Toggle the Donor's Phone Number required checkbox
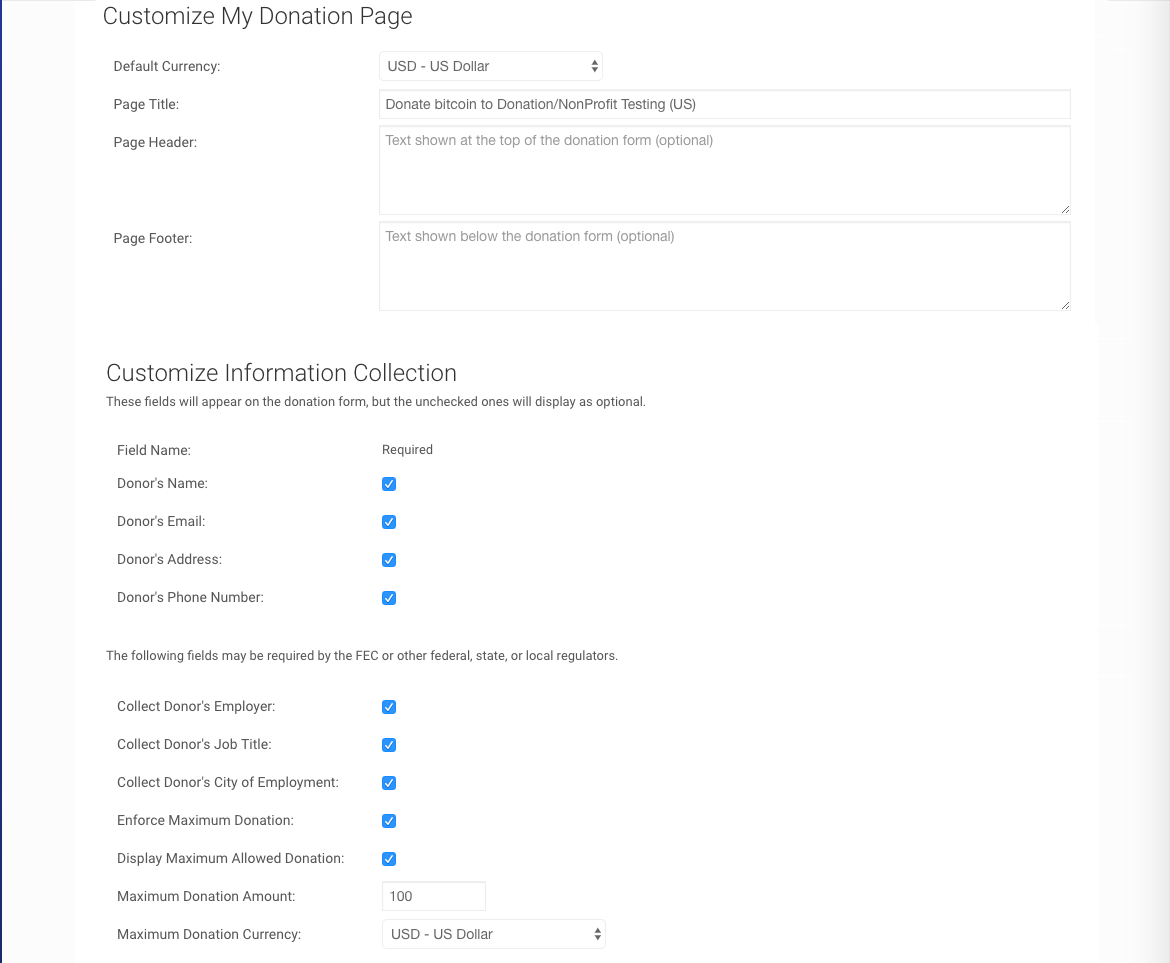Image resolution: width=1170 pixels, height=963 pixels. (389, 598)
